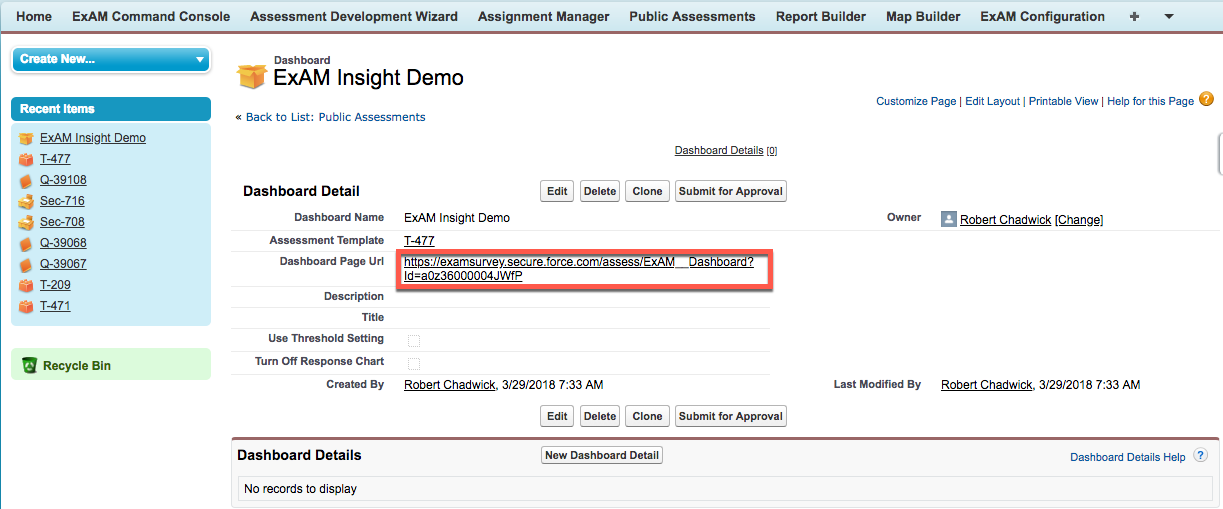Click the Dashboard Details [0] anchor link
Screen dimensions: 1223x509
click(726, 151)
